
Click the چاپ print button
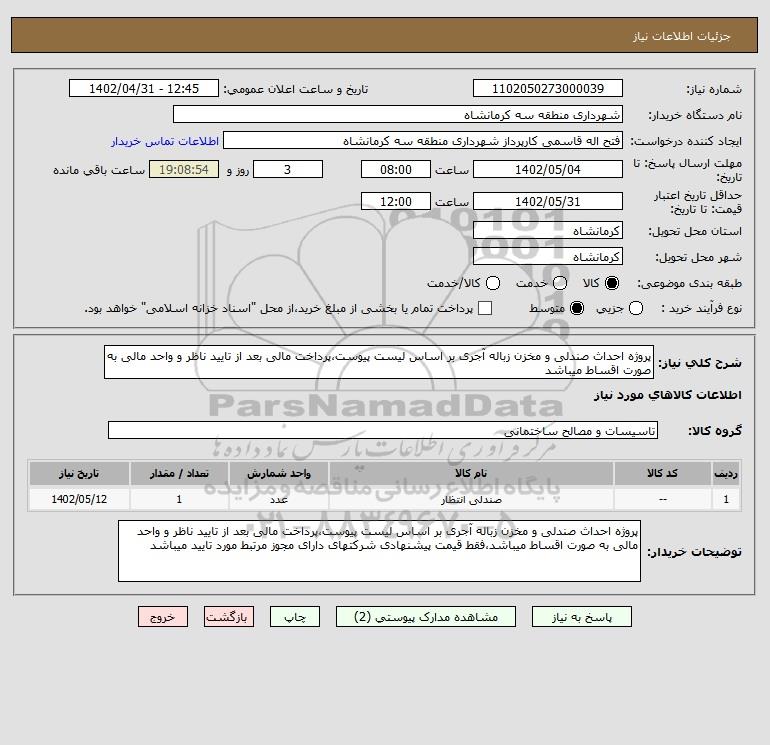(295, 617)
